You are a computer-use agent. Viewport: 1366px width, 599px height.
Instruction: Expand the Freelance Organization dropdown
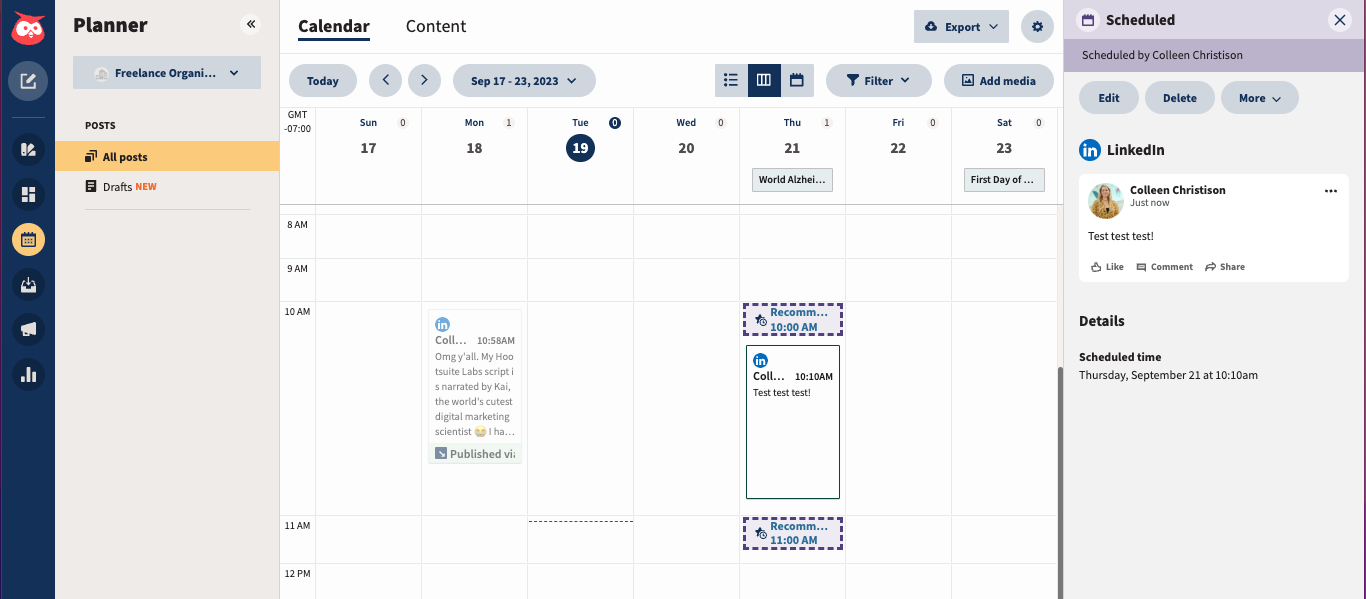167,73
